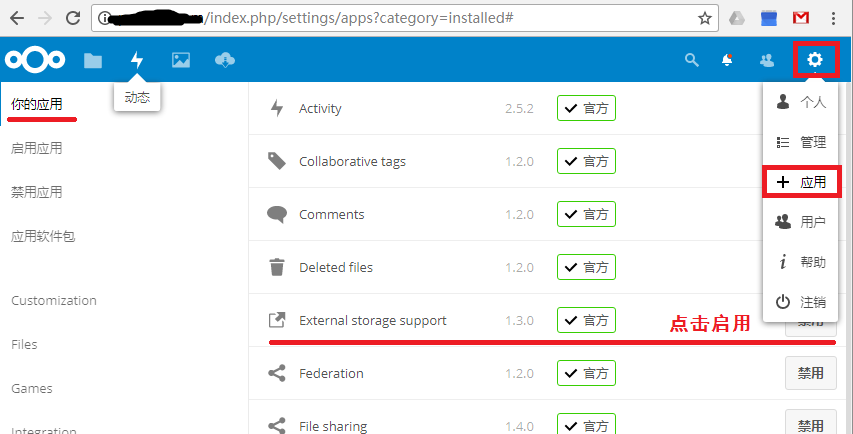Click the browser address bar
Screen dimensions: 853x434
pyautogui.click(x=405, y=18)
